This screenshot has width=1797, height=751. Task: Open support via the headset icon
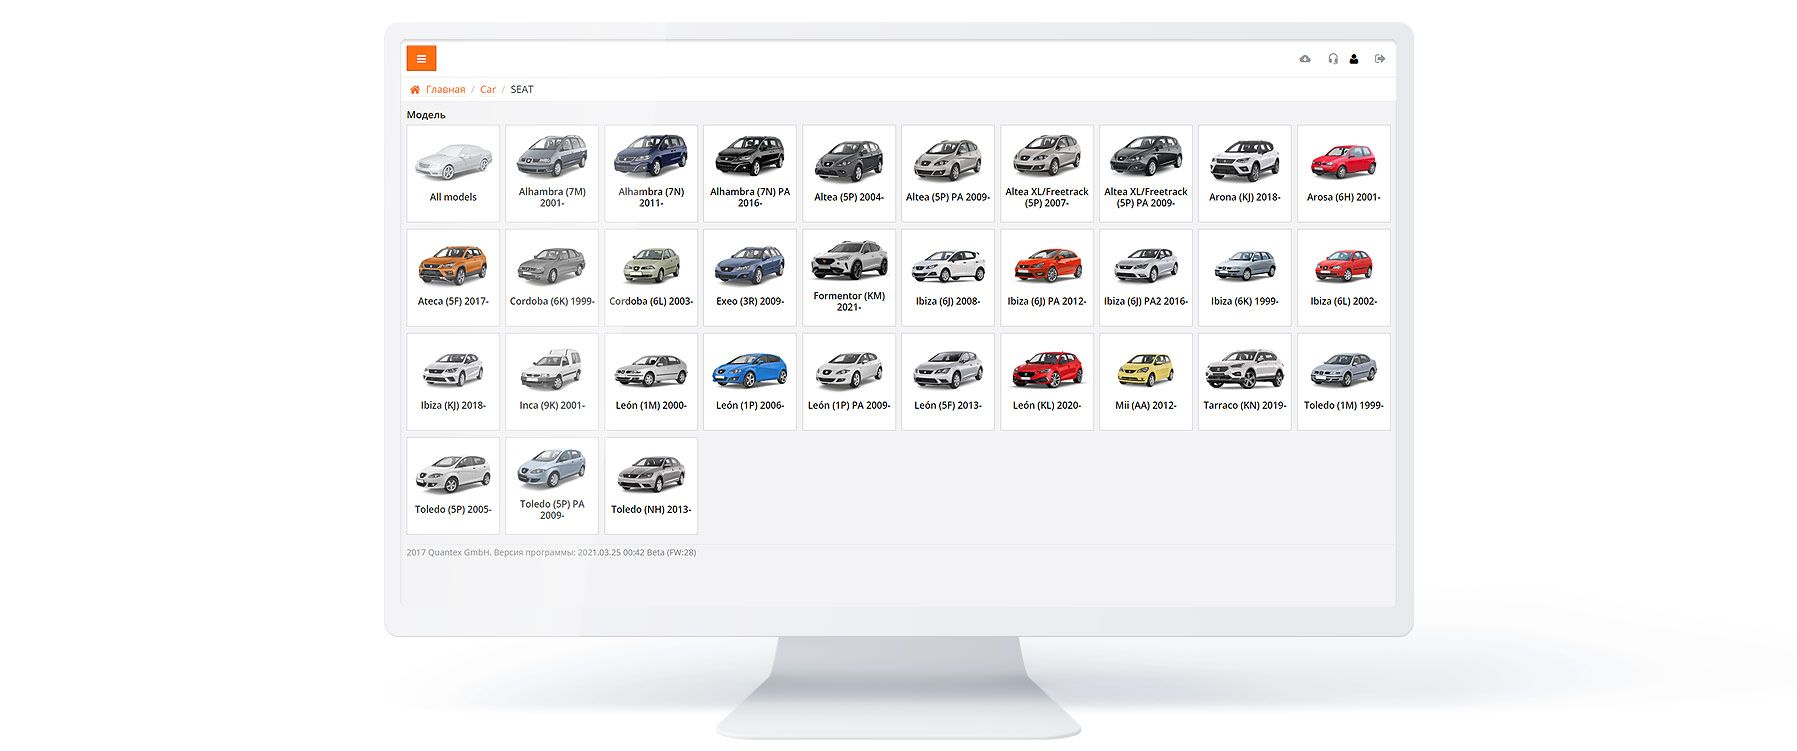[x=1332, y=59]
